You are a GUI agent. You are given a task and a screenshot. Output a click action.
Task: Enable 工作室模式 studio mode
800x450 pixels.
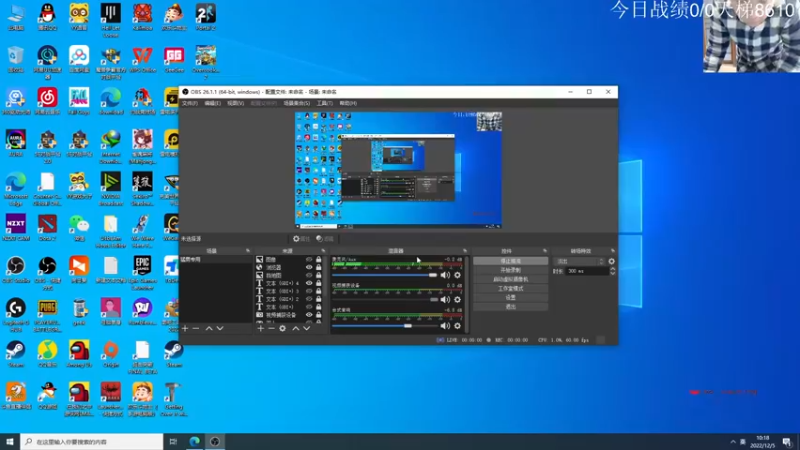(x=511, y=289)
